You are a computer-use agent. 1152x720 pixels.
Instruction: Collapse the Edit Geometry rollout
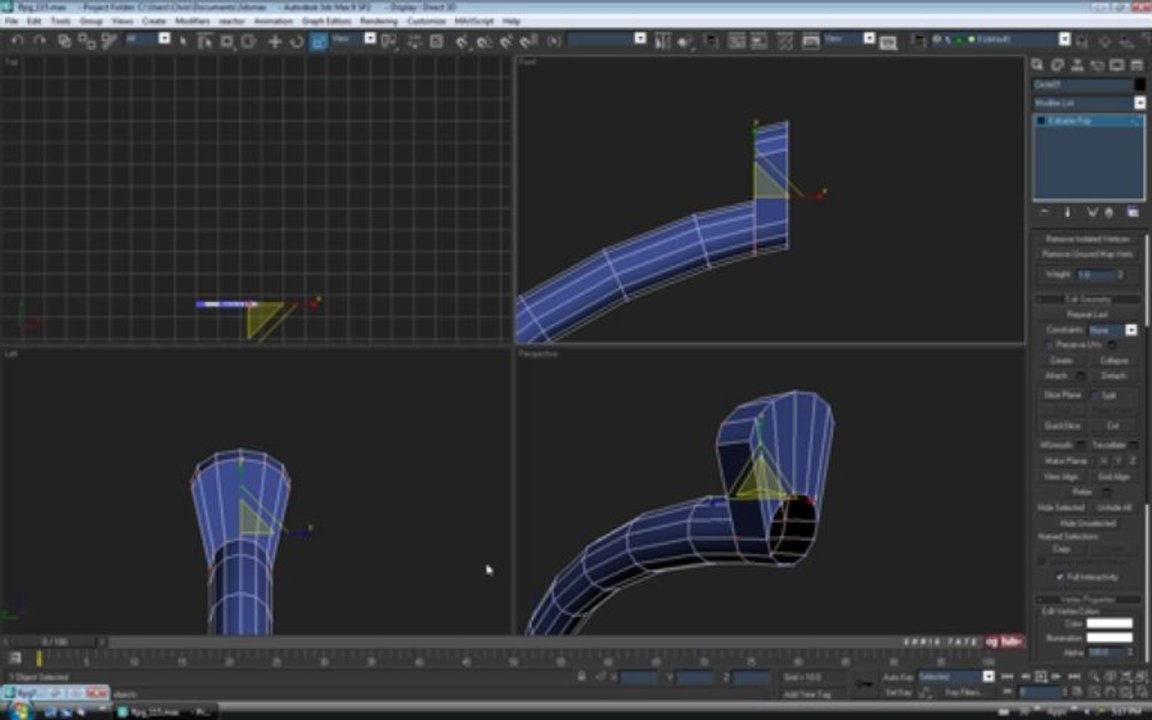[1087, 299]
